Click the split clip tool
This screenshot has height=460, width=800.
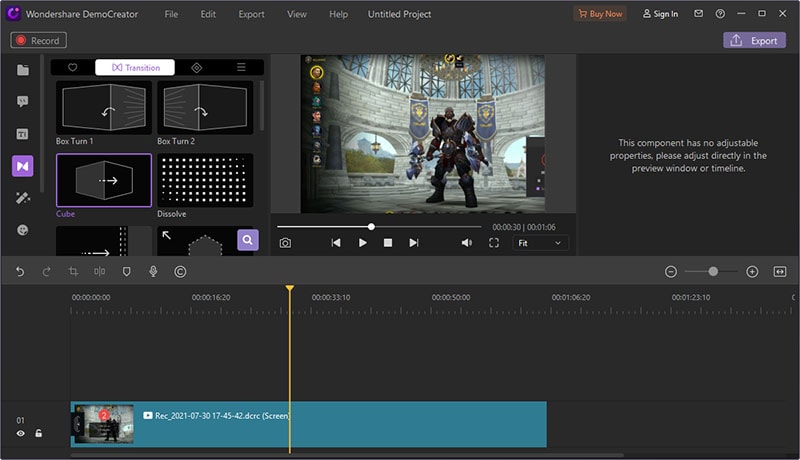(99, 271)
